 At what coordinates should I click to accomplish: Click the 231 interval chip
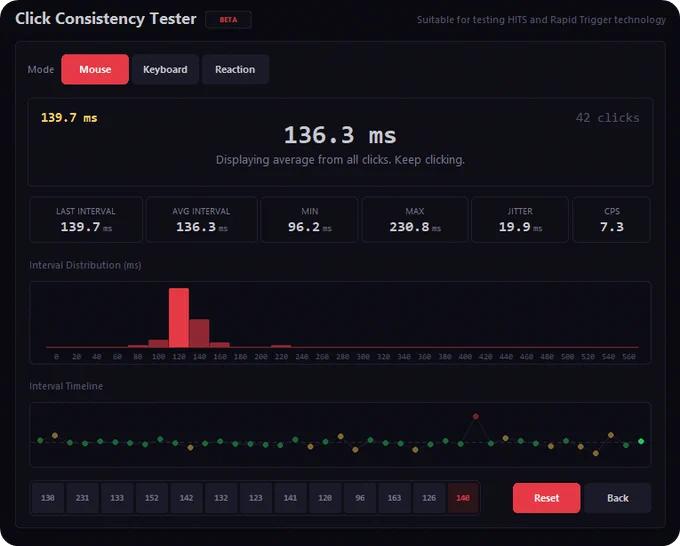click(82, 498)
